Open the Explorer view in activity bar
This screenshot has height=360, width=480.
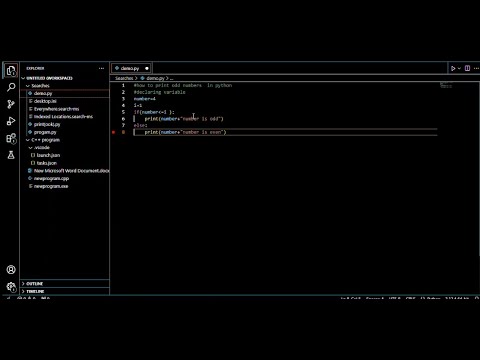click(x=11, y=71)
